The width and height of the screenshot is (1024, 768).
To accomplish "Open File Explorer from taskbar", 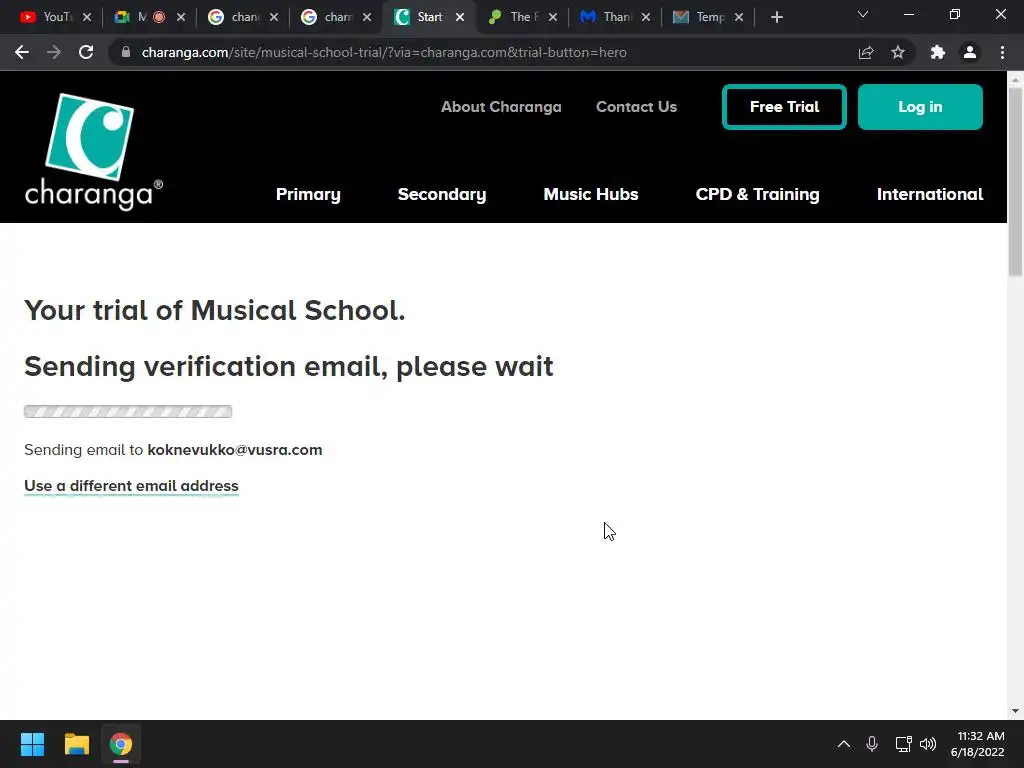I will [x=76, y=744].
